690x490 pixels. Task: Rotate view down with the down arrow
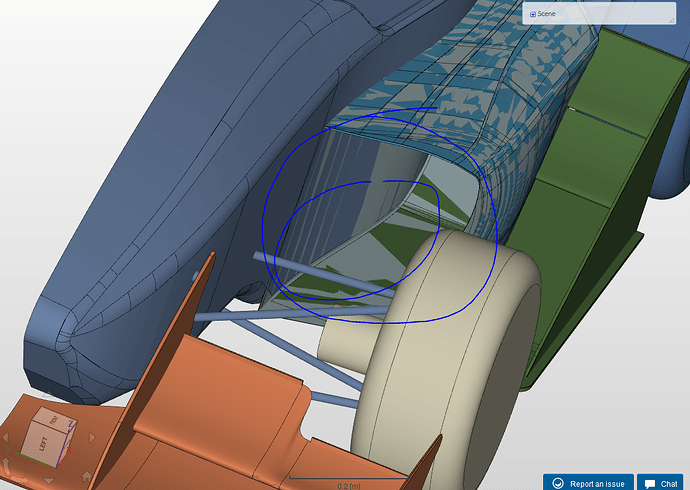[49, 481]
